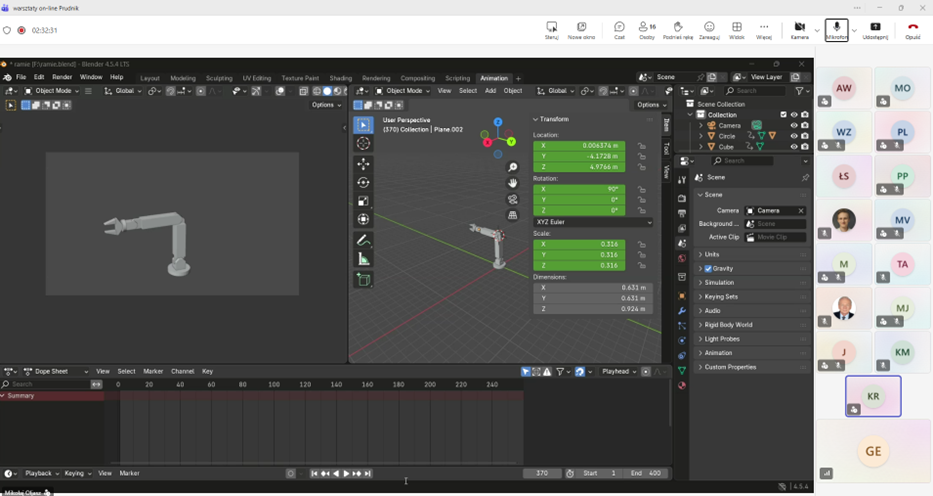
Task: Click the viewport zoom magnifier icon
Action: tap(513, 168)
